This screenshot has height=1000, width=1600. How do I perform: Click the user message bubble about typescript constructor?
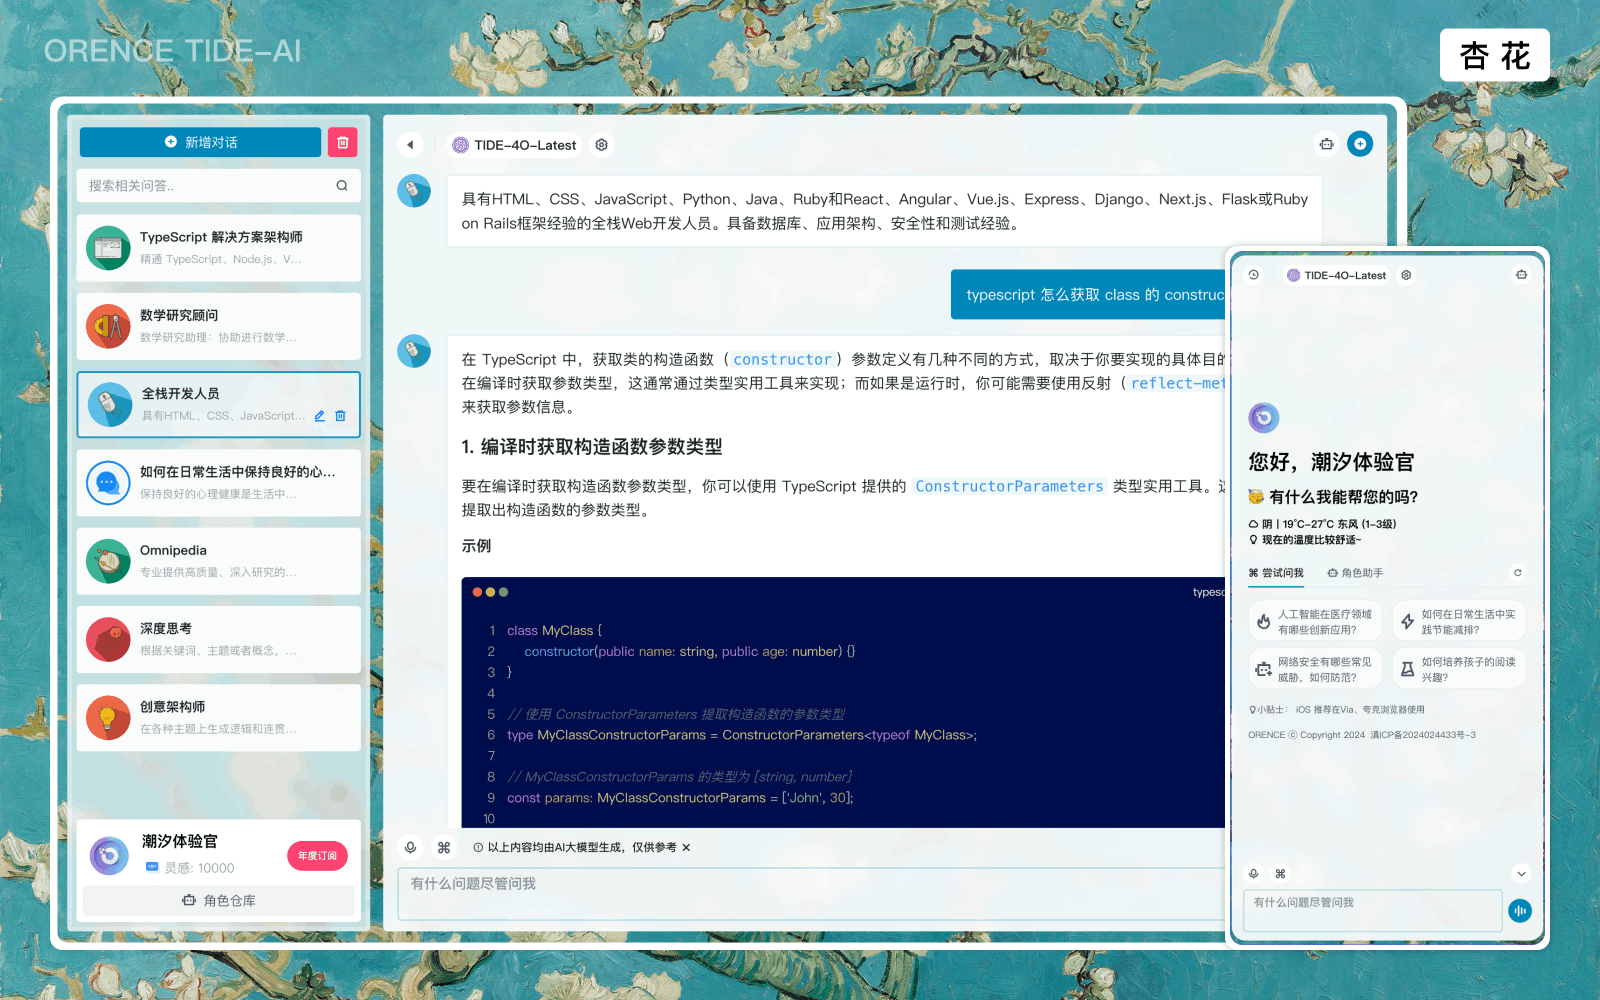1088,295
